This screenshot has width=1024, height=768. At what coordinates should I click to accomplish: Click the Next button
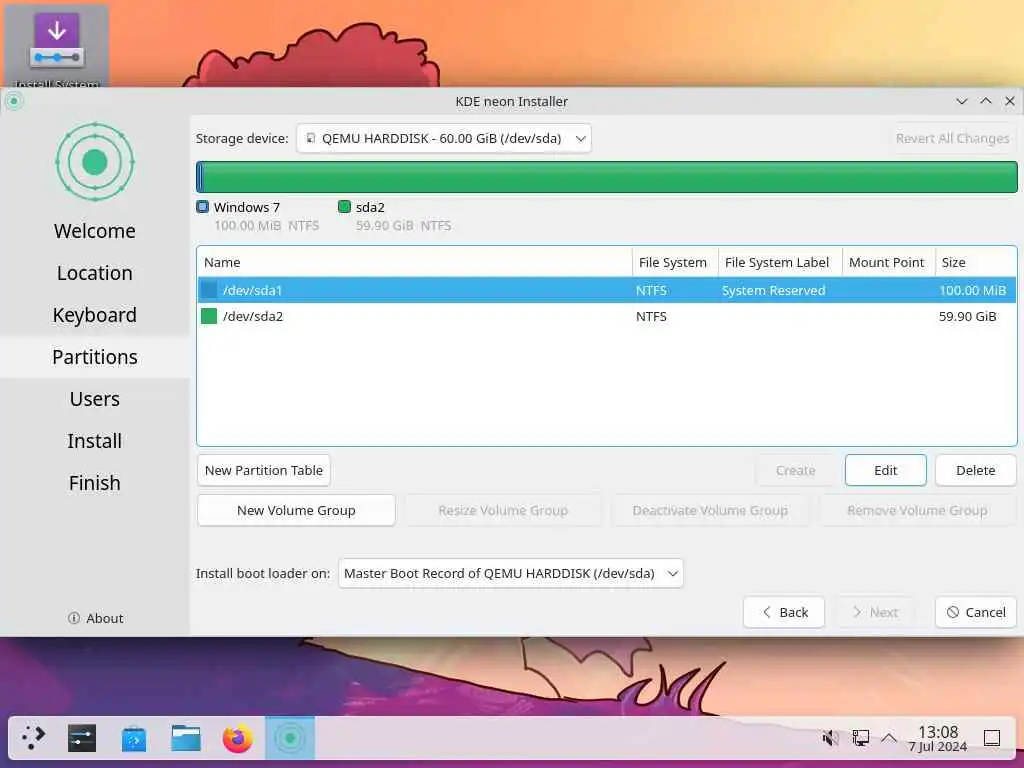pos(875,612)
